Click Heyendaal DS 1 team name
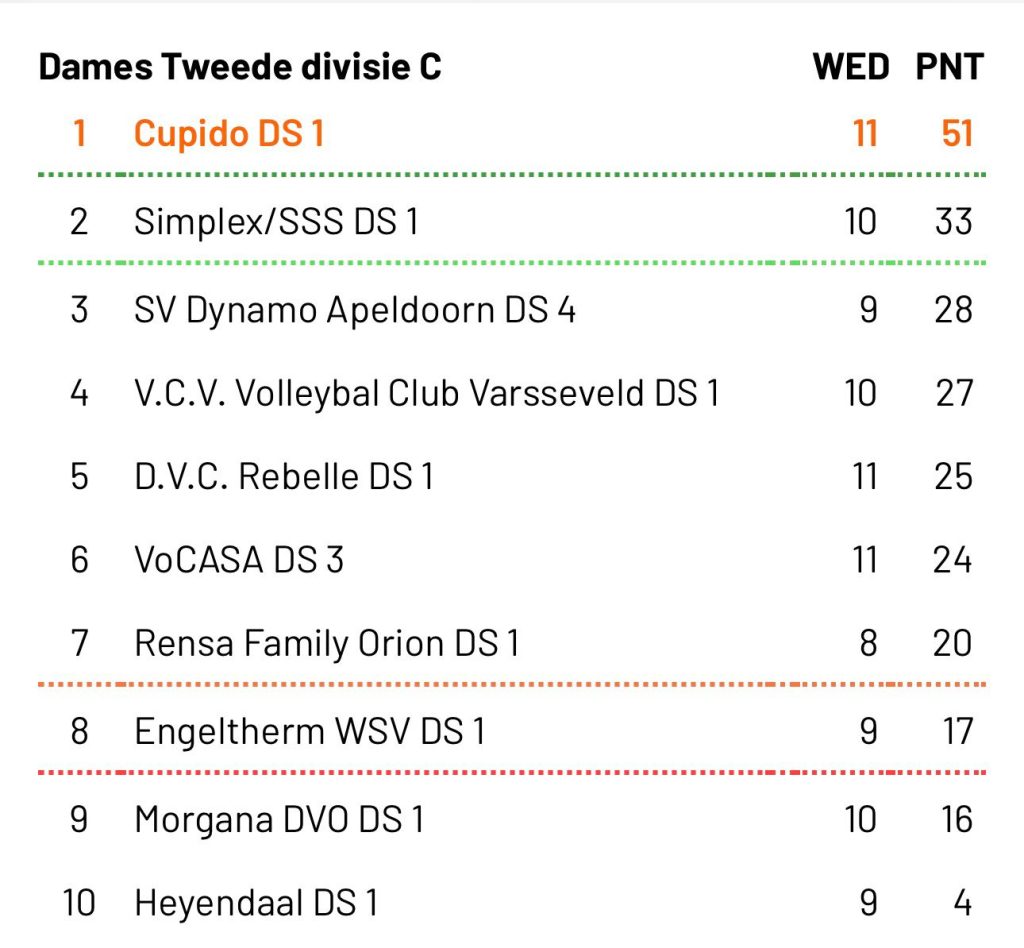This screenshot has width=1024, height=948. pyautogui.click(x=256, y=904)
